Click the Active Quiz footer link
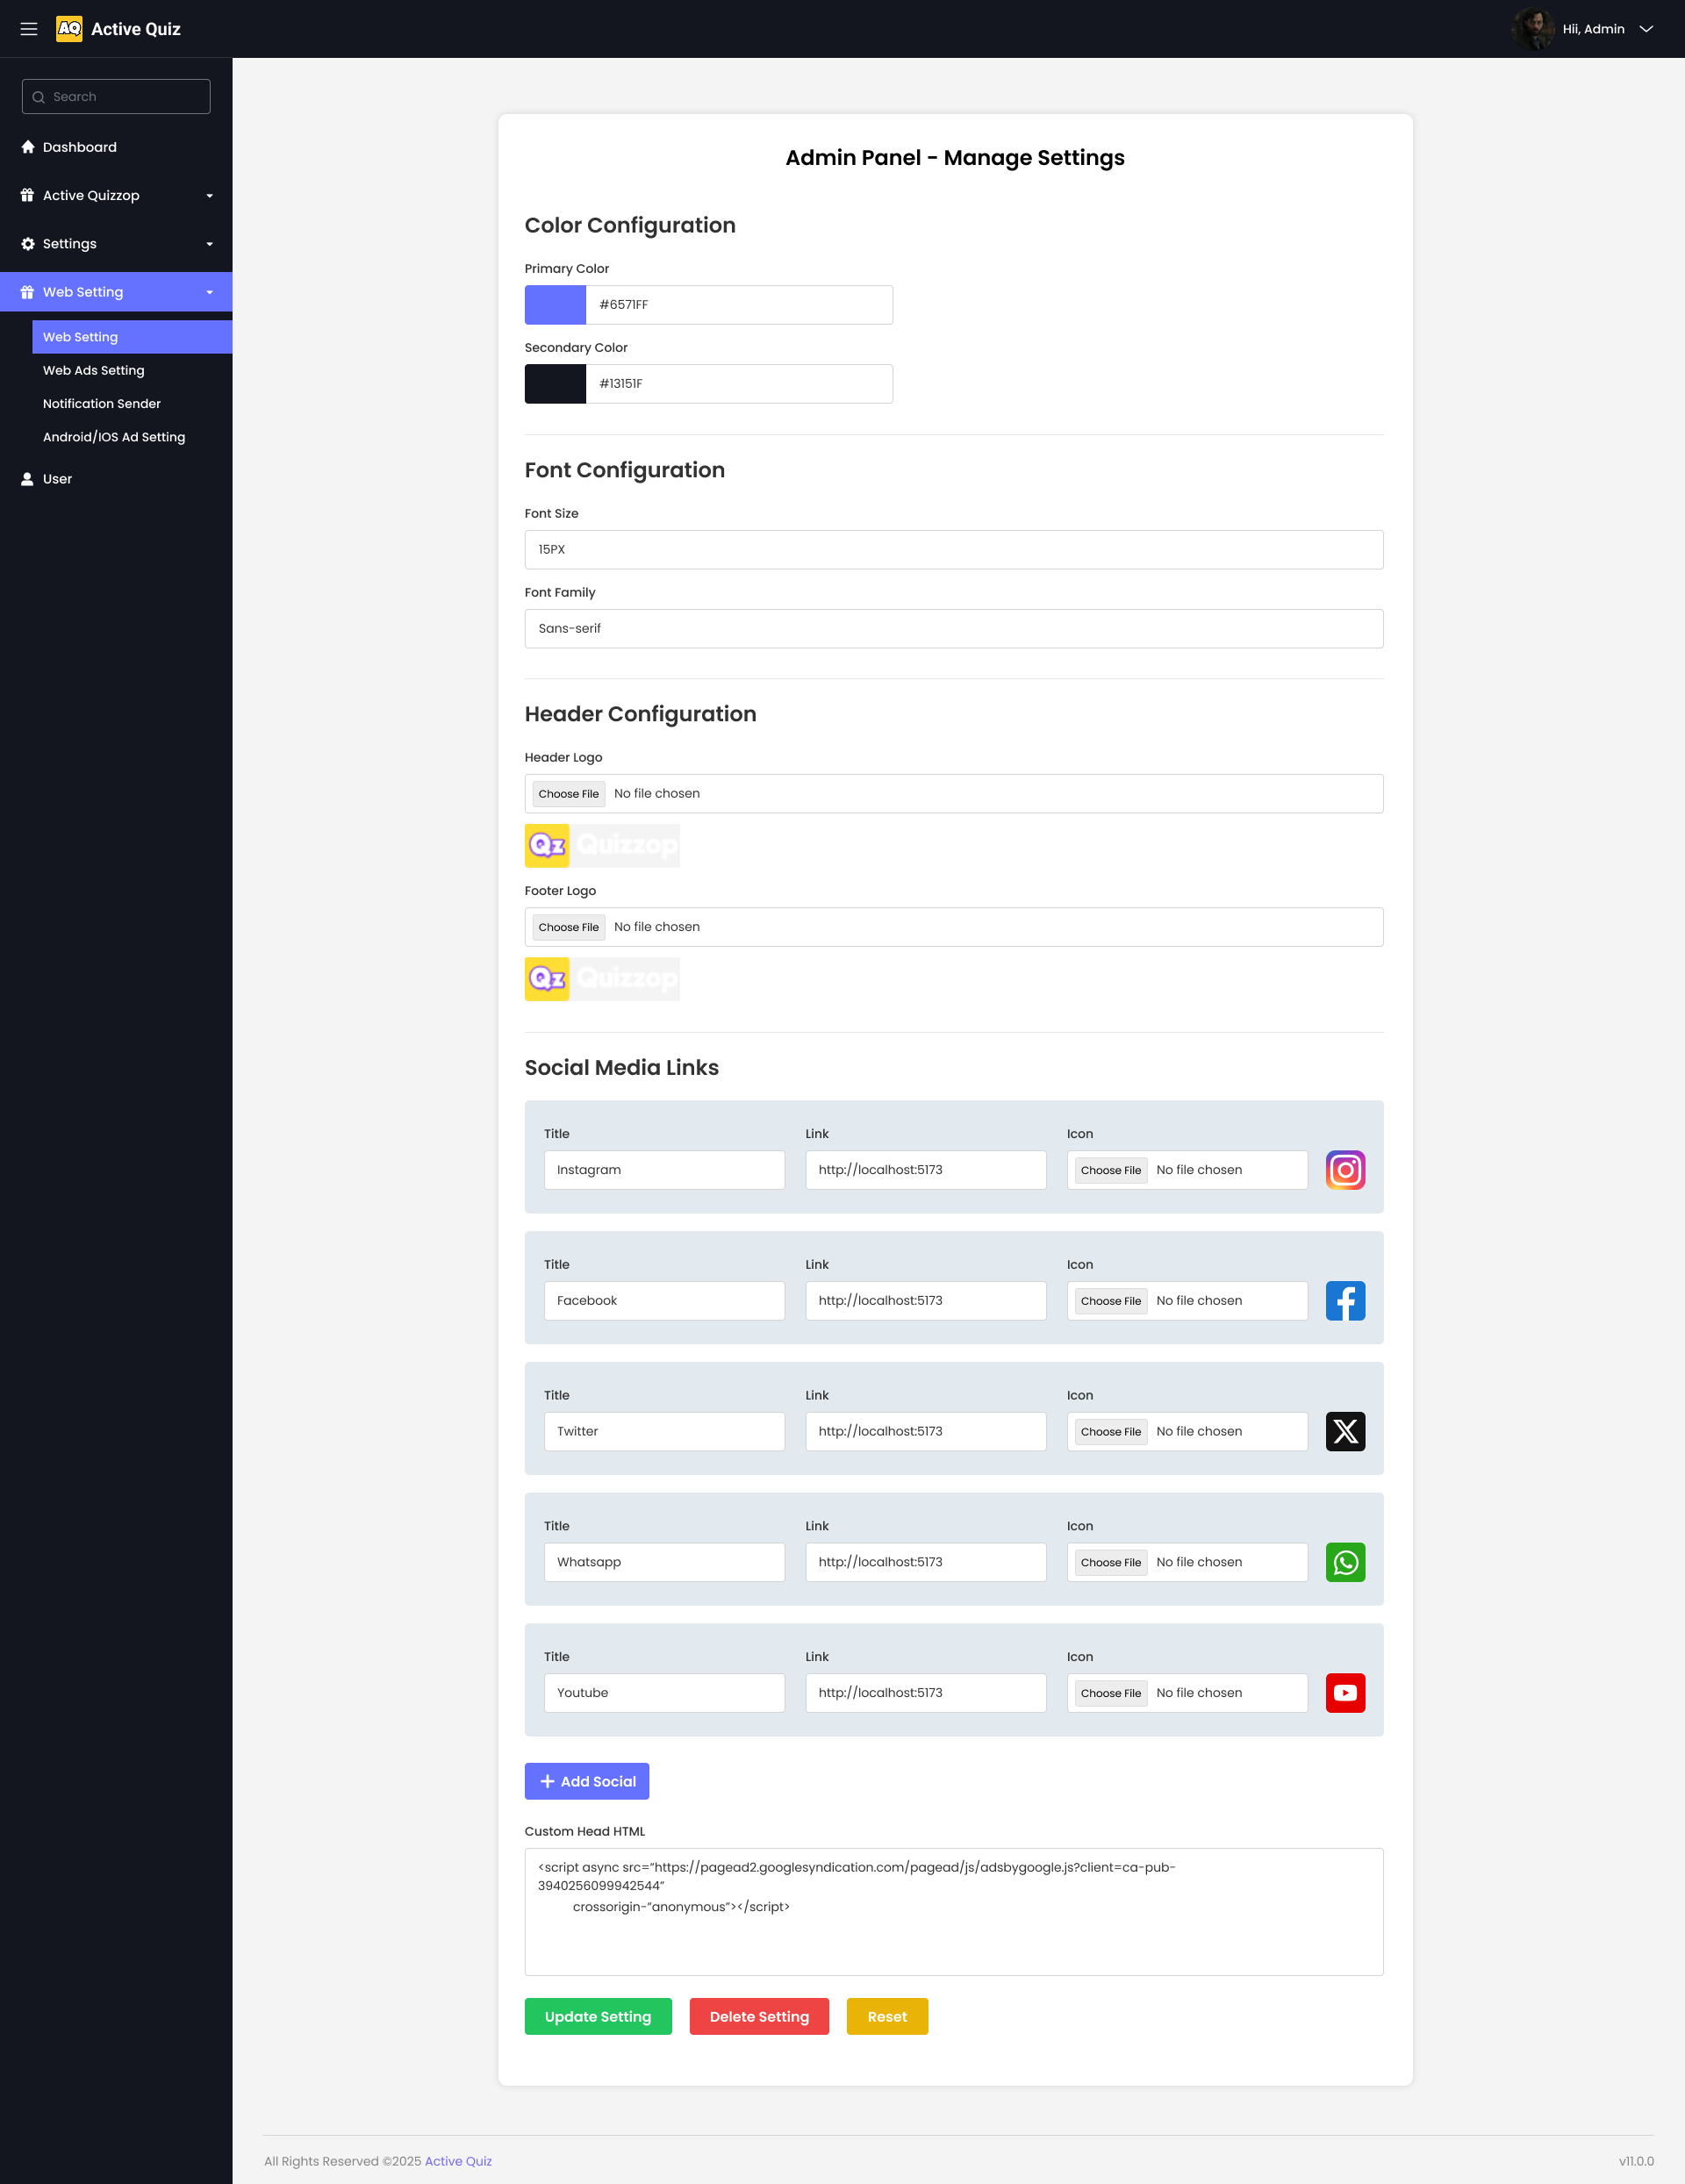 pos(458,2161)
